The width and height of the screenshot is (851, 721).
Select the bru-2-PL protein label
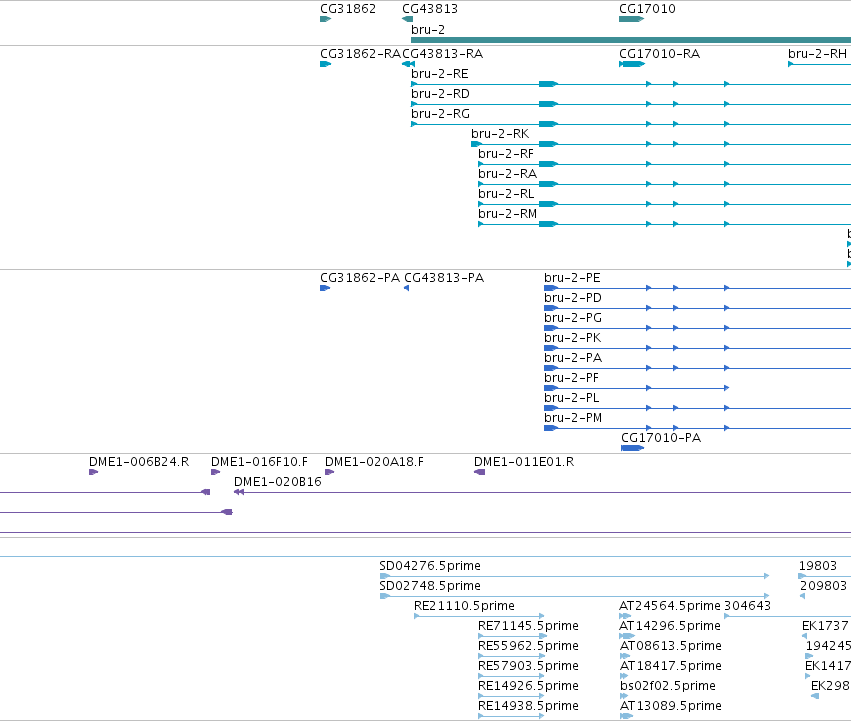coord(571,398)
